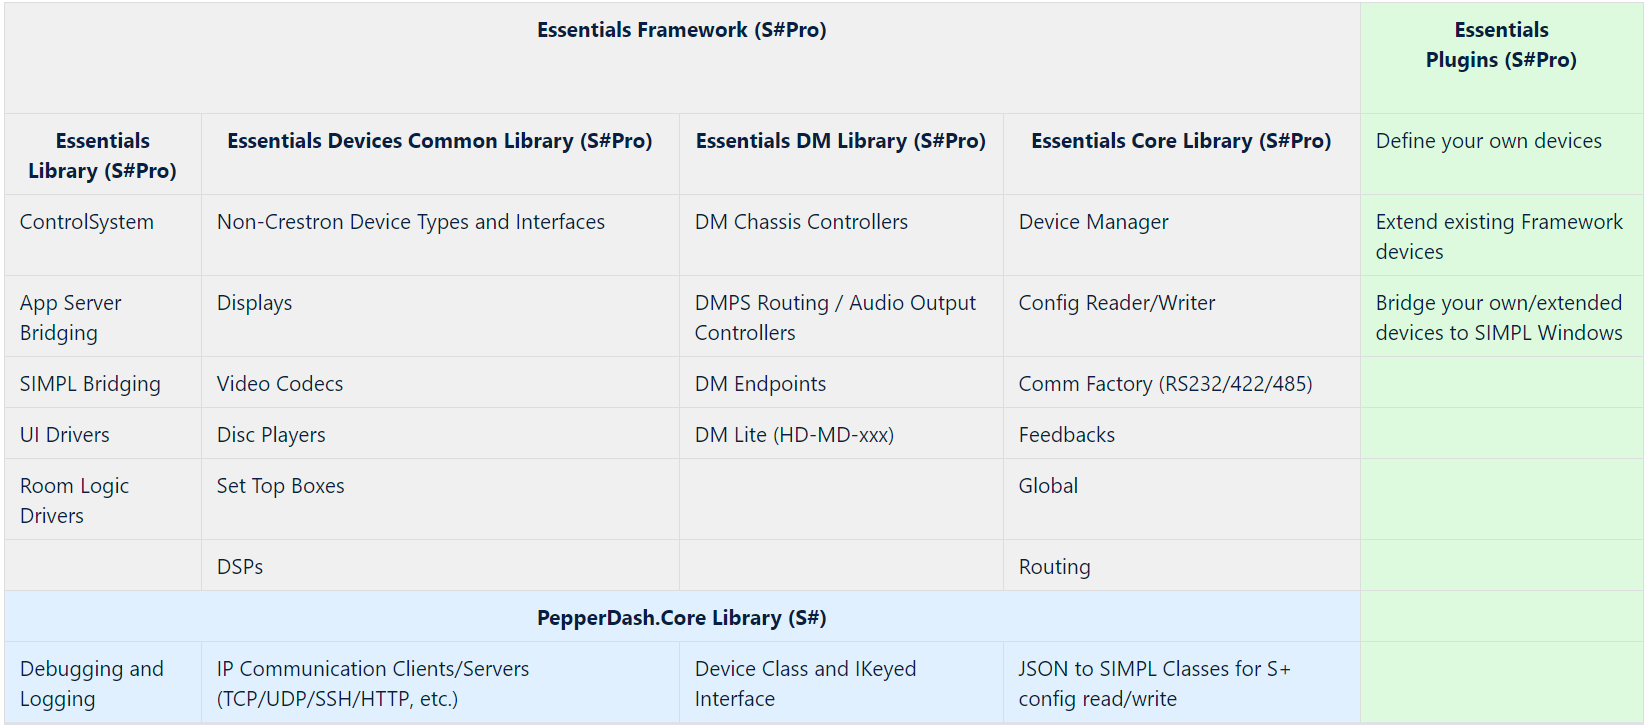Click the Set Top Boxes cell
This screenshot has height=726, width=1650.
click(x=280, y=486)
